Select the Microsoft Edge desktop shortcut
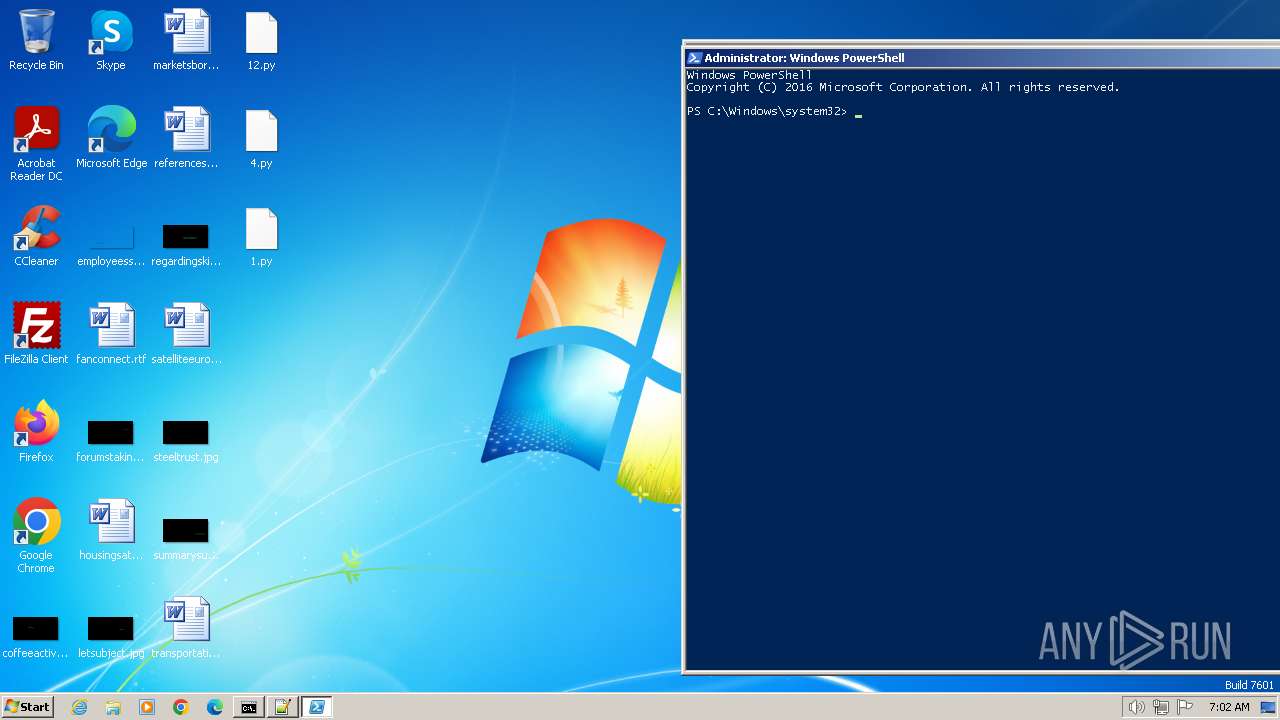This screenshot has height=720, width=1280. click(x=111, y=139)
